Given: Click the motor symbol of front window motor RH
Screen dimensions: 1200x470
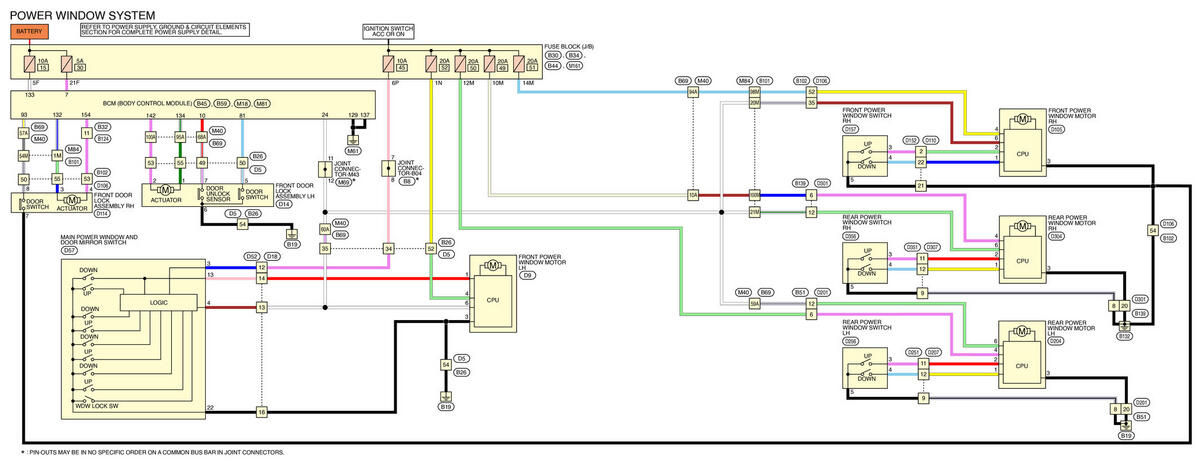Looking at the screenshot, I should click(x=1021, y=118).
